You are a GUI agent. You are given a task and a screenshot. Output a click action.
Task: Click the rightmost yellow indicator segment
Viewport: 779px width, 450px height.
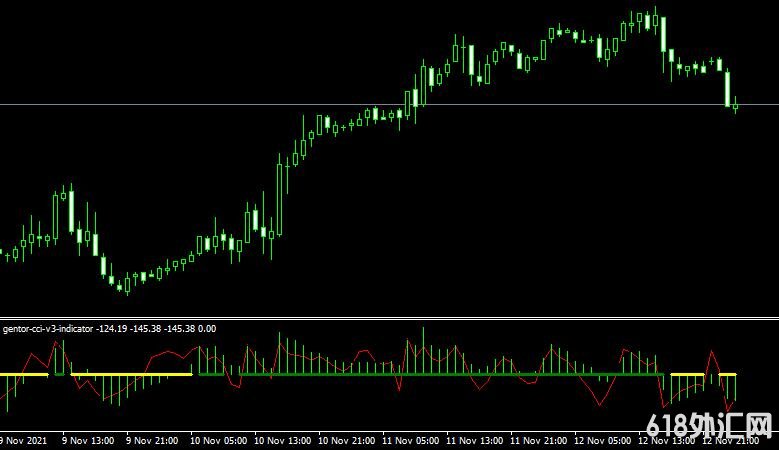coord(727,374)
